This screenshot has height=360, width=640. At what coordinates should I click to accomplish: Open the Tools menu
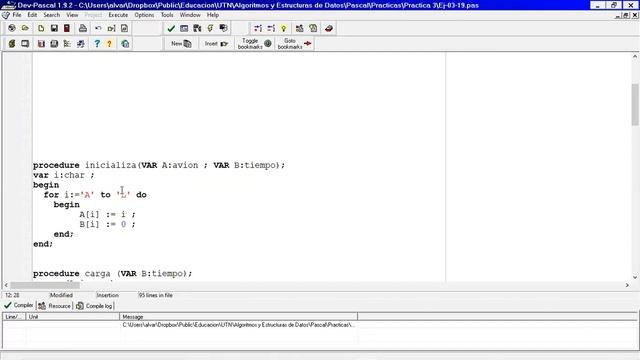[167, 15]
